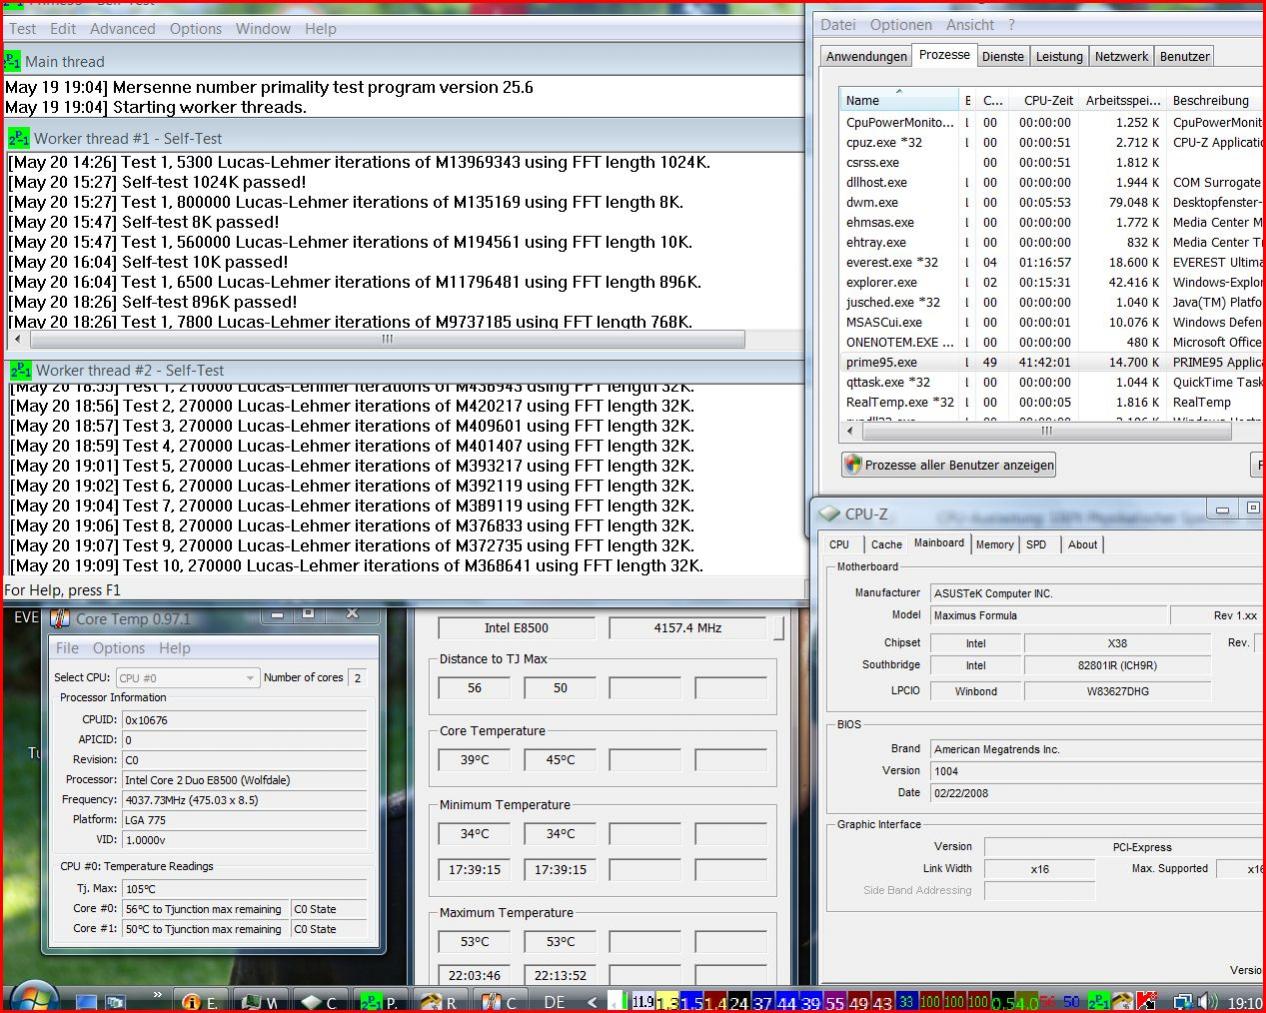Open Prime95 Test menu
This screenshot has width=1266, height=1013.
pyautogui.click(x=23, y=29)
